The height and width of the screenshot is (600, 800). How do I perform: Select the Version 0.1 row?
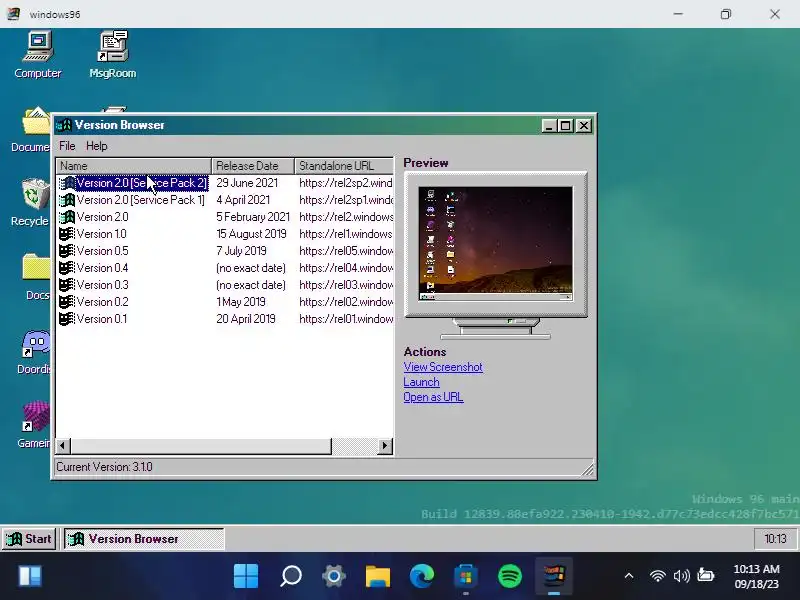pos(224,319)
